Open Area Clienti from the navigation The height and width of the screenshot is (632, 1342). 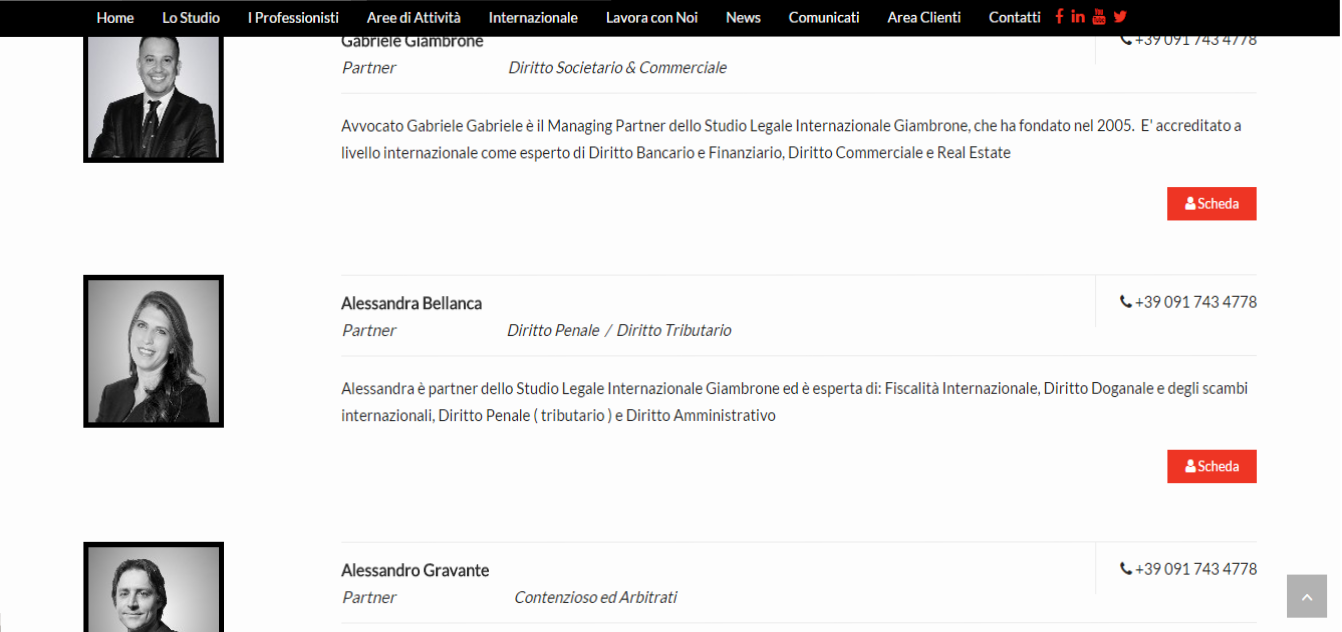click(924, 17)
